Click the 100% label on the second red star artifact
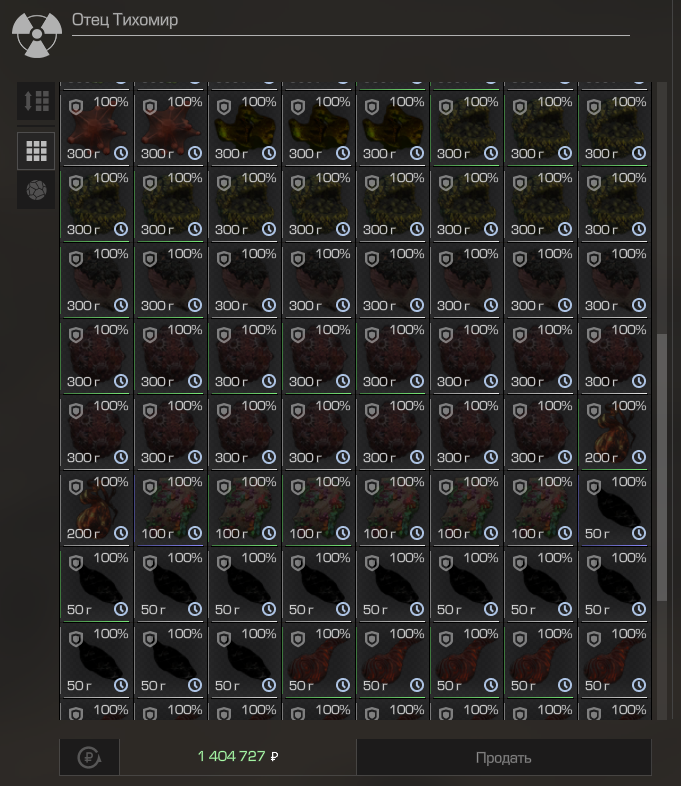This screenshot has width=681, height=786. (185, 102)
